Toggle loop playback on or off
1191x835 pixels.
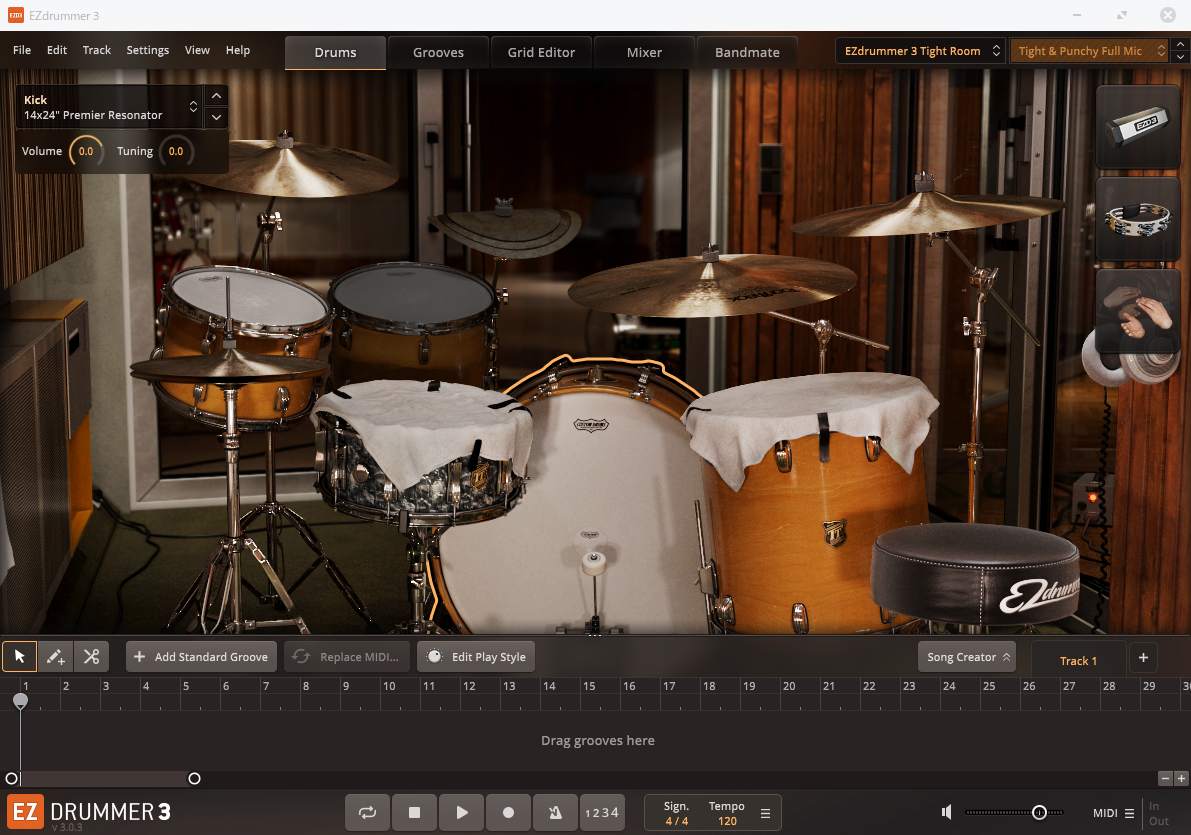click(x=367, y=813)
